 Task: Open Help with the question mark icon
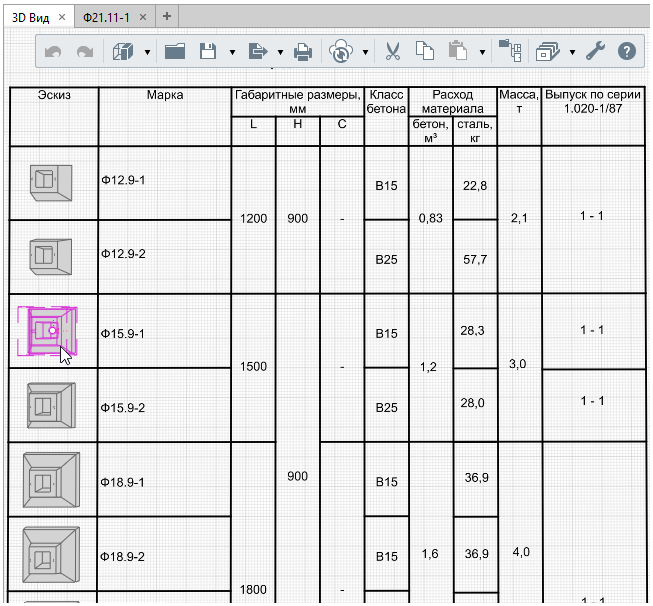click(x=628, y=51)
